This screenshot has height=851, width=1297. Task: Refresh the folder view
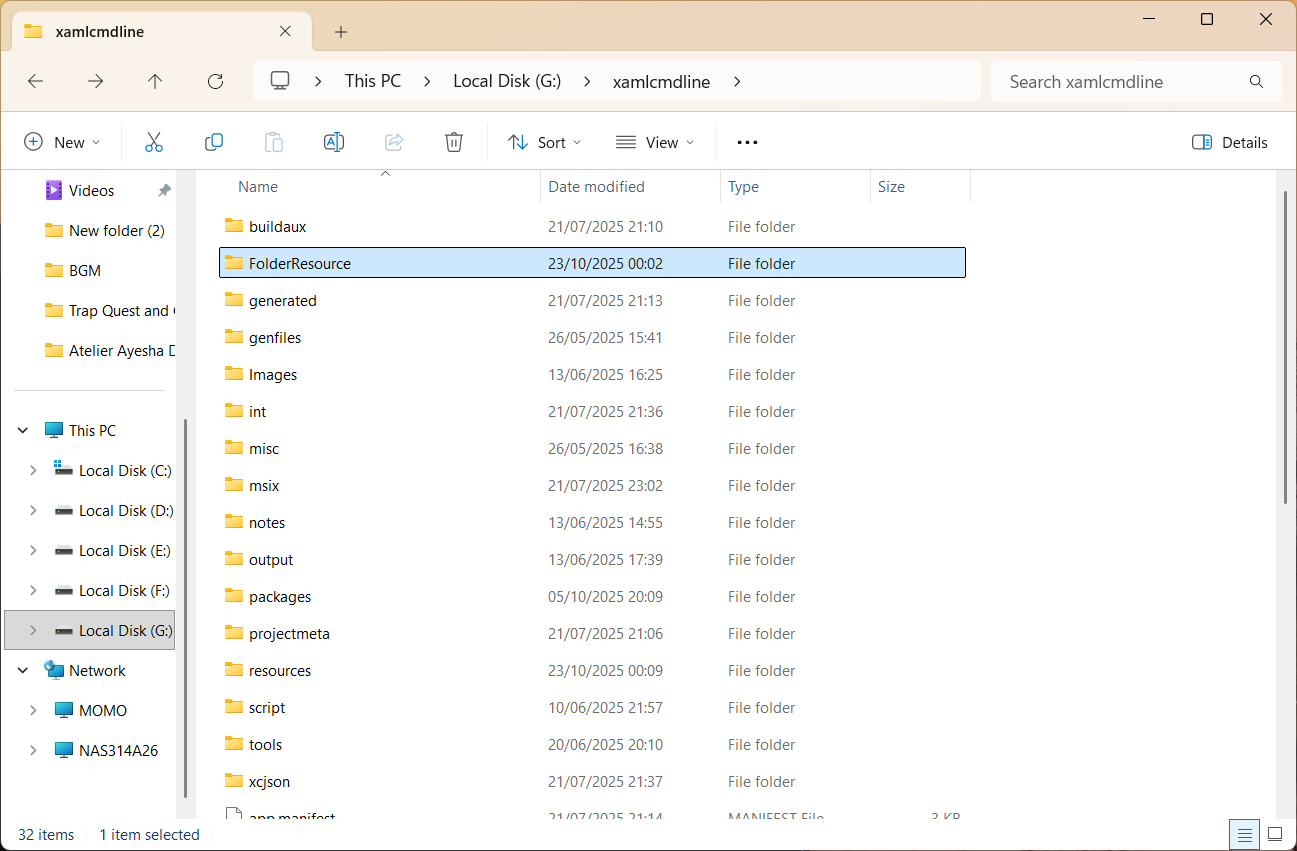(215, 82)
